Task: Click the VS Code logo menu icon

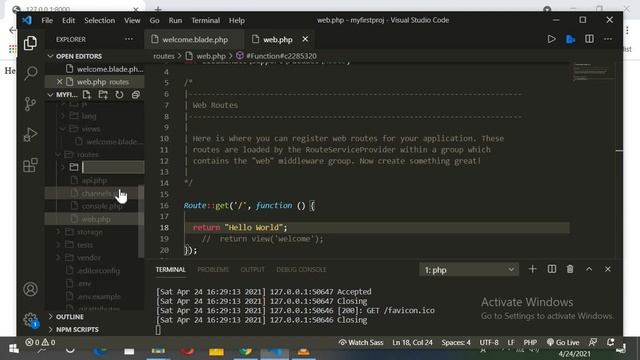Action: pyautogui.click(x=27, y=20)
